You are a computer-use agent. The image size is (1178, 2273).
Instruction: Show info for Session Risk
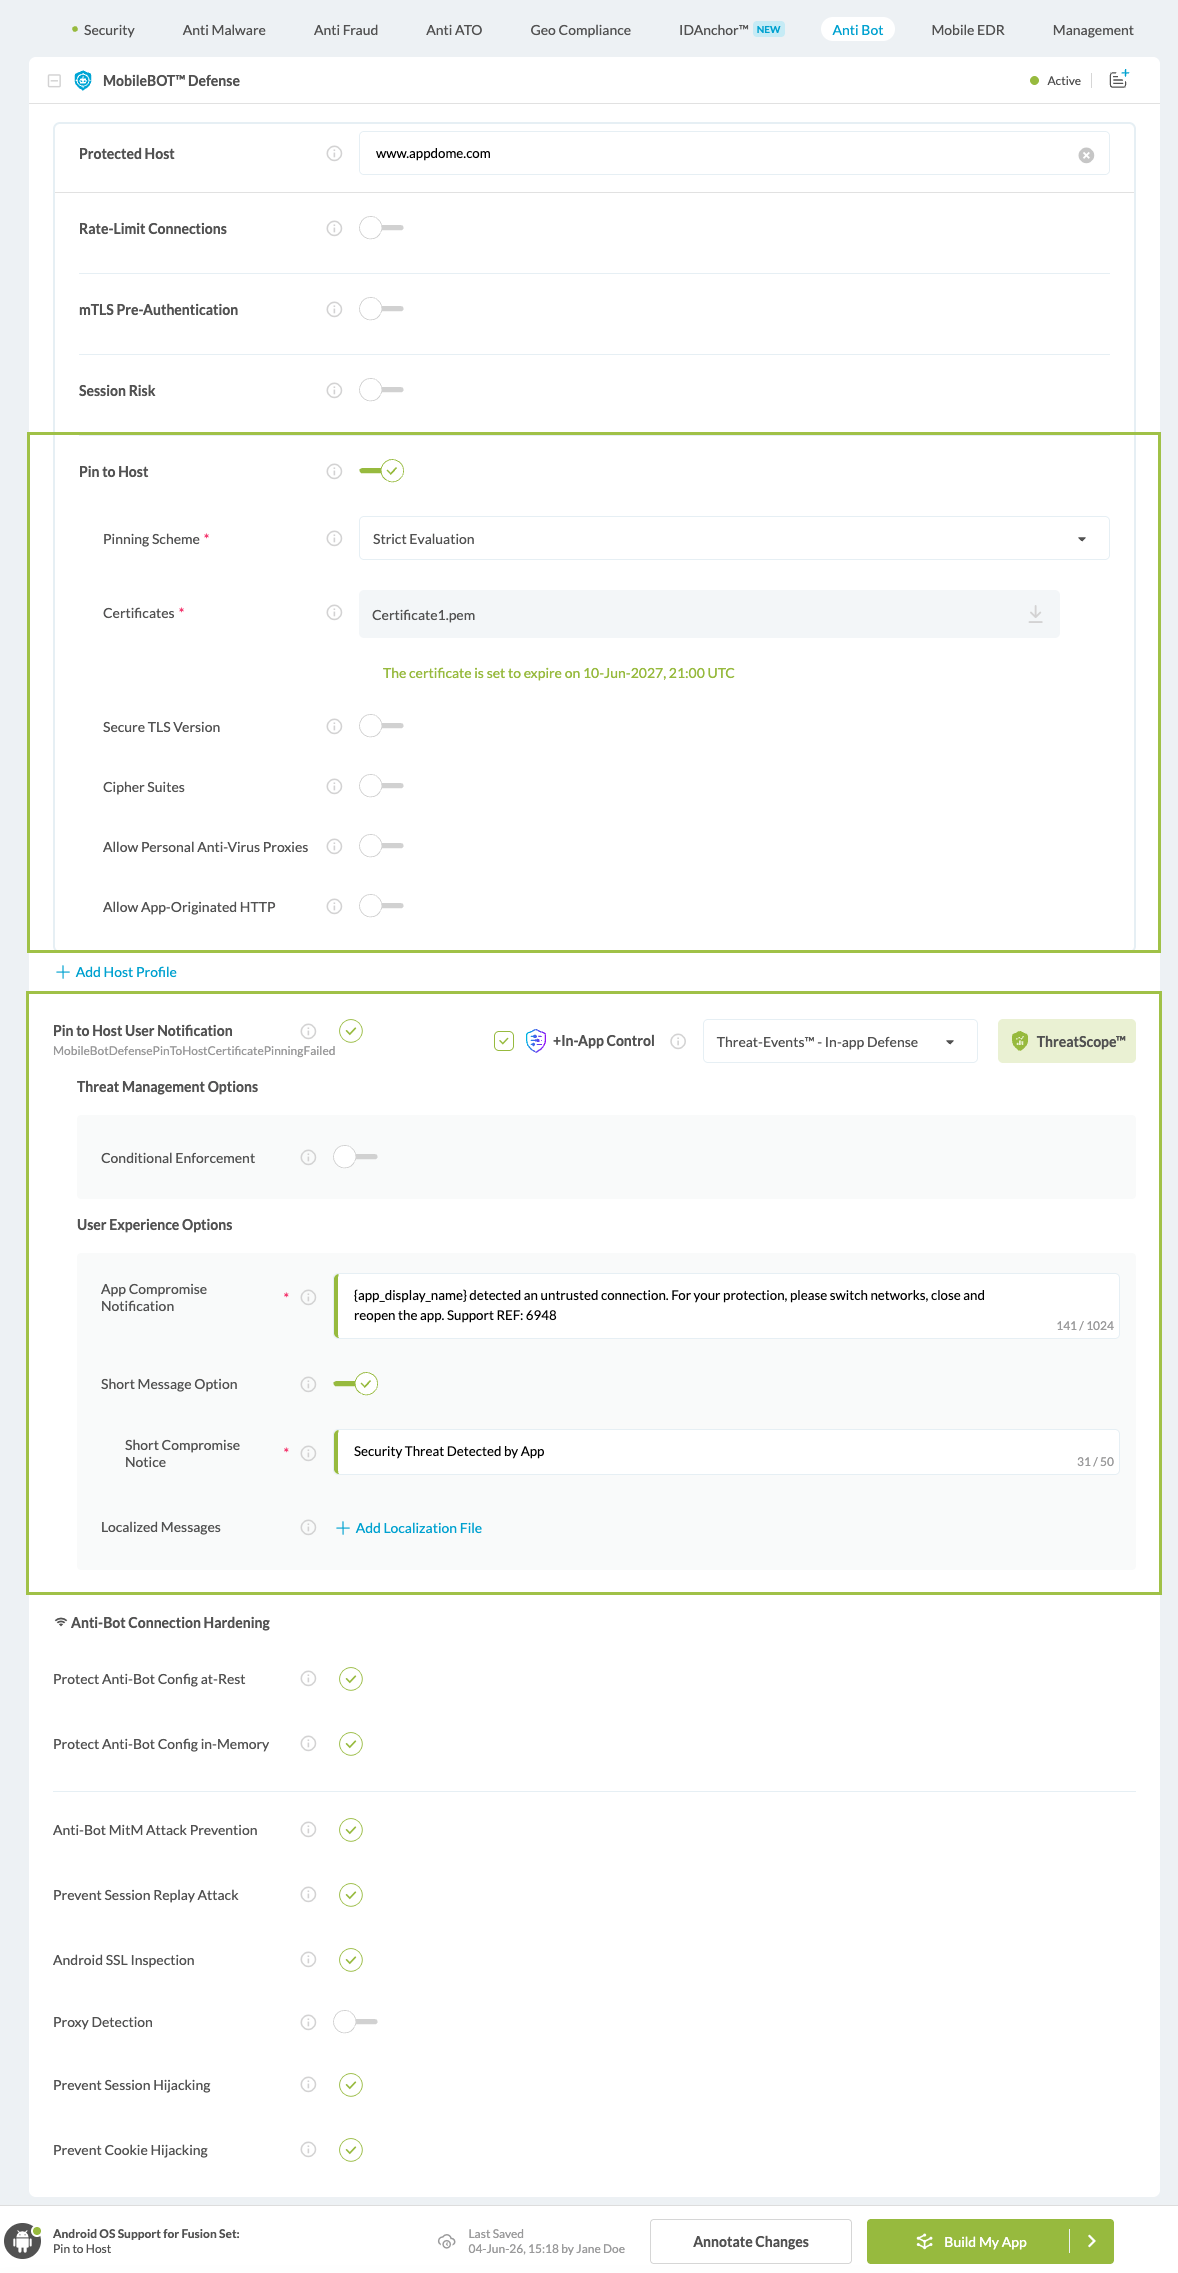point(334,390)
